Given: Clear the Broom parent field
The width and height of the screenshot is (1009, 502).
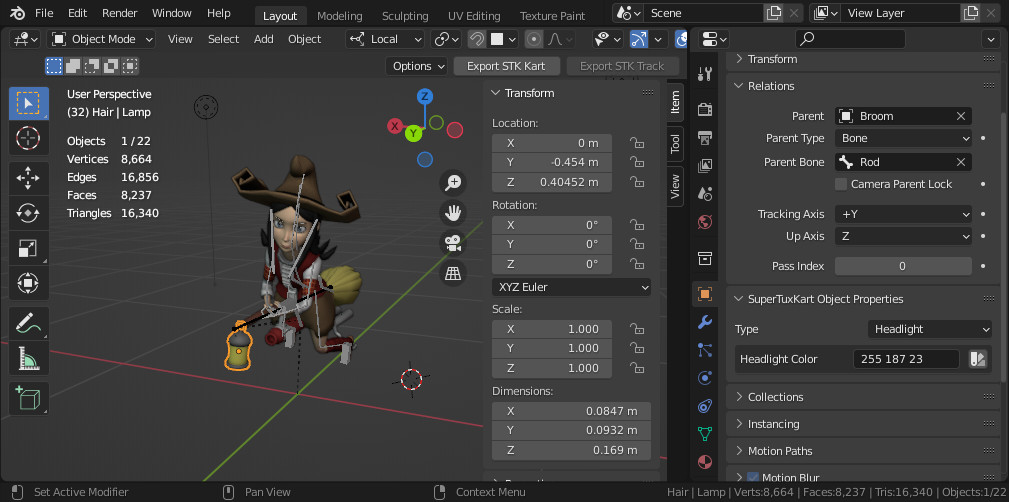Looking at the screenshot, I should [961, 116].
